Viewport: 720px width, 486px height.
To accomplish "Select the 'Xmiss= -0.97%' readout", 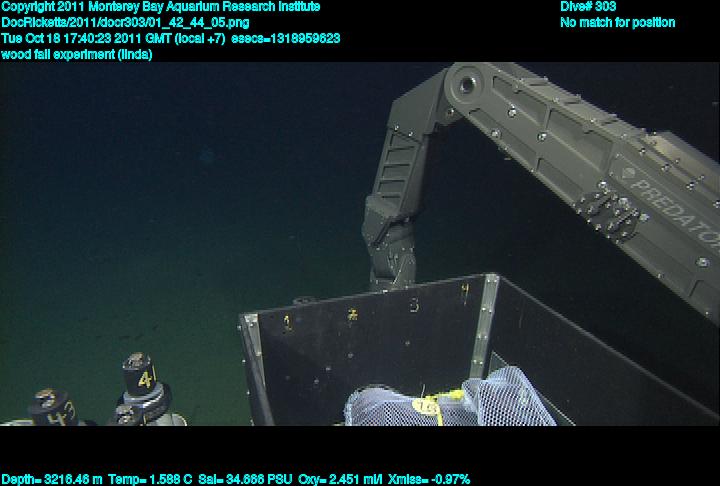I will pos(429,479).
